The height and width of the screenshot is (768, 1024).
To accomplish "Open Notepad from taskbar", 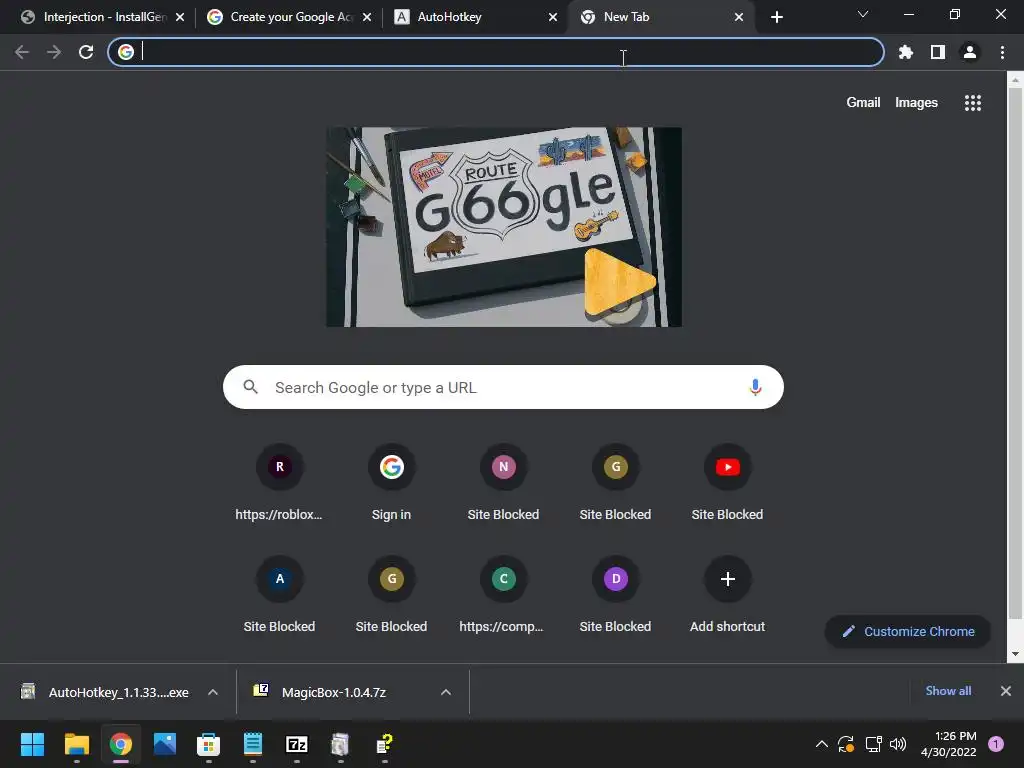I will (253, 744).
